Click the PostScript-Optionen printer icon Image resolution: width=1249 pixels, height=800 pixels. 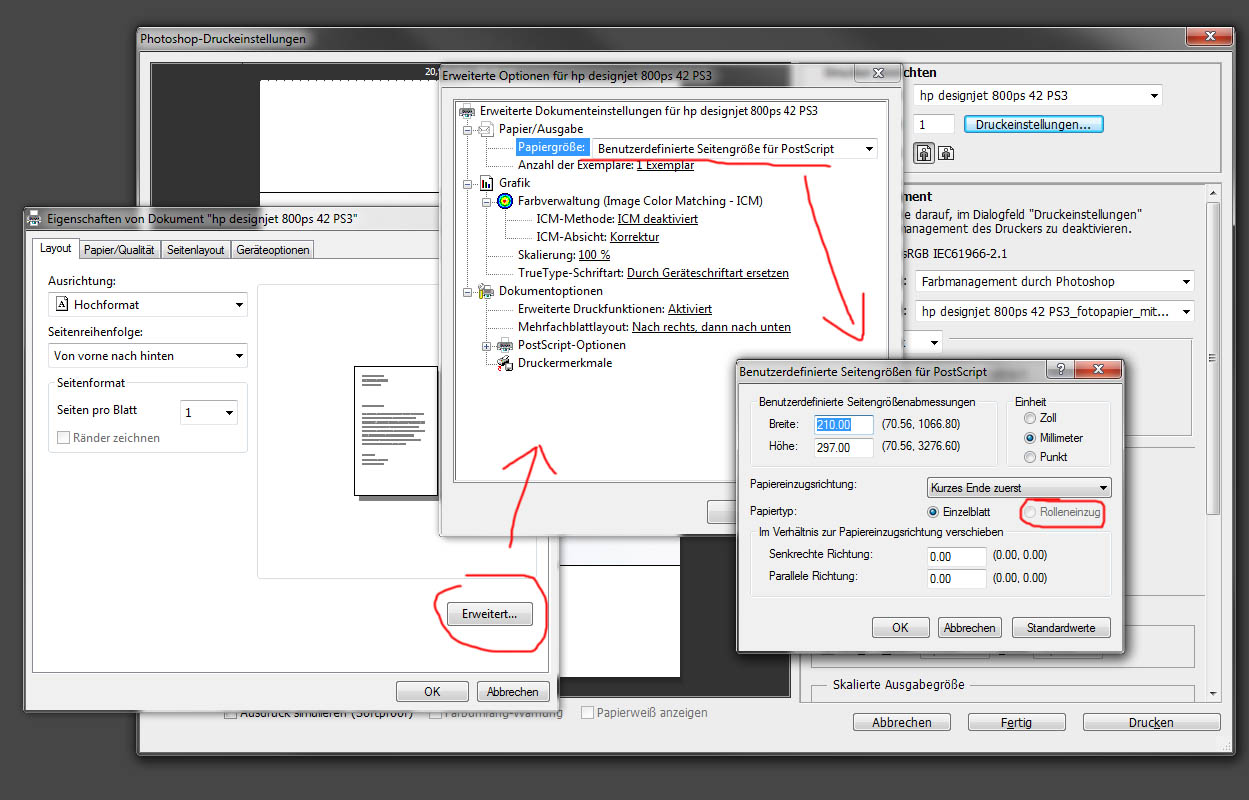(x=505, y=345)
